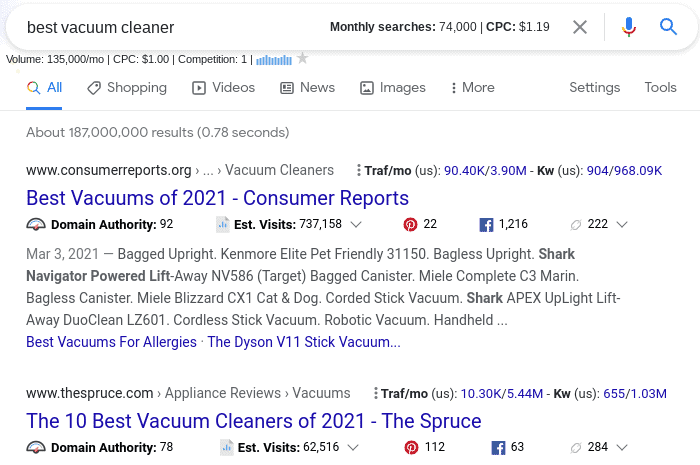Screen dimensions: 700x465
Task: Open Best Vacuums of 2021 Consumer Reports link
Action: 217,197
